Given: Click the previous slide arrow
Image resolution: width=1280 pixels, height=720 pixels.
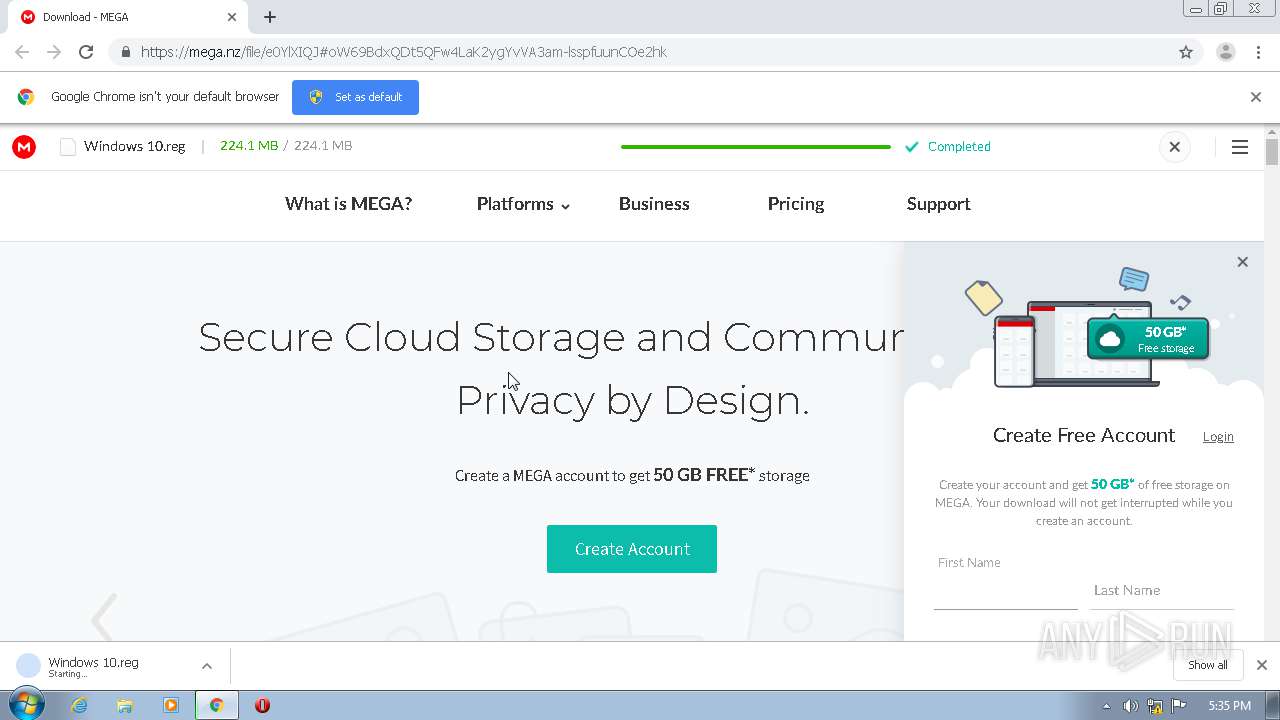Looking at the screenshot, I should pos(104,619).
